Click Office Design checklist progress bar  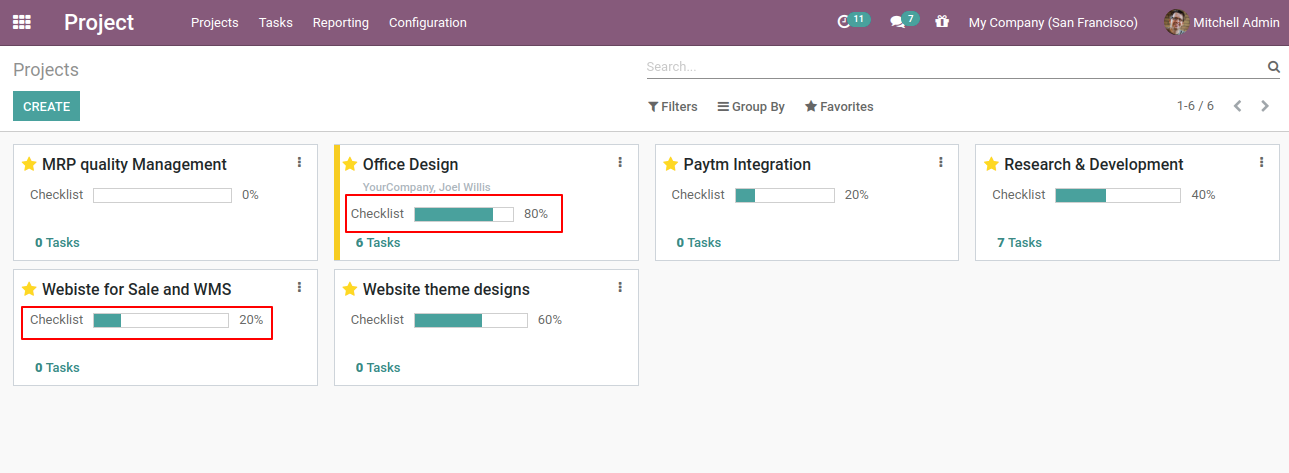pyautogui.click(x=464, y=214)
